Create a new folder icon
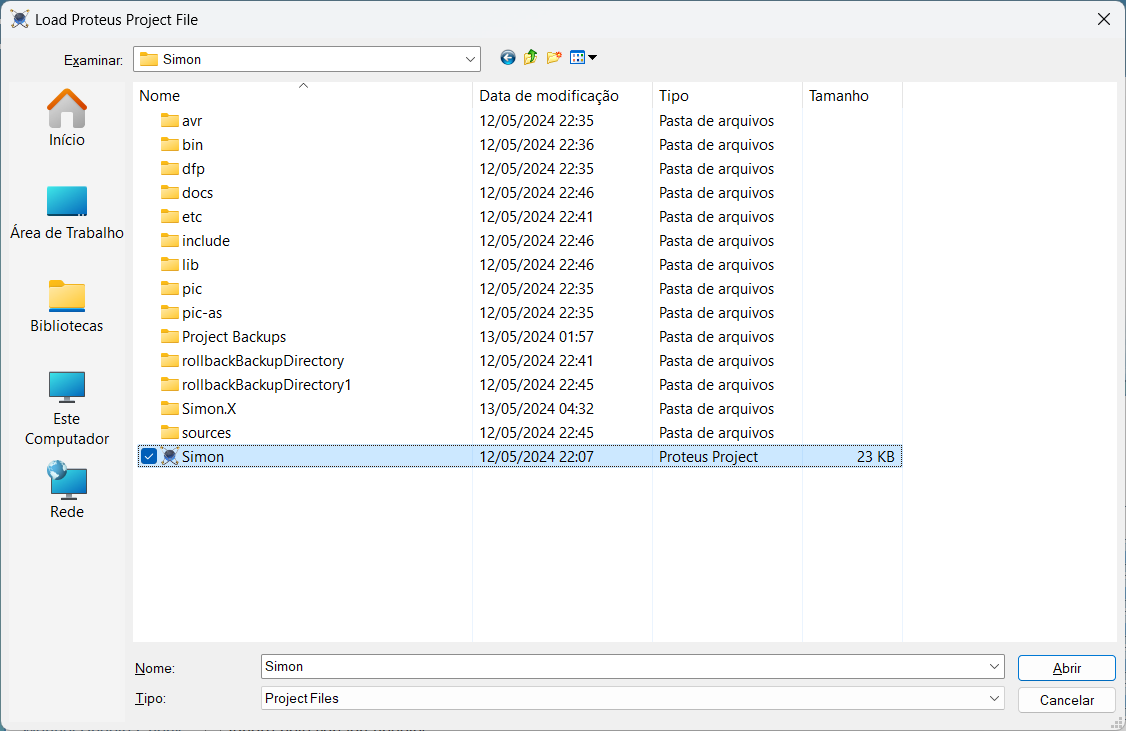The image size is (1126, 731). (554, 58)
